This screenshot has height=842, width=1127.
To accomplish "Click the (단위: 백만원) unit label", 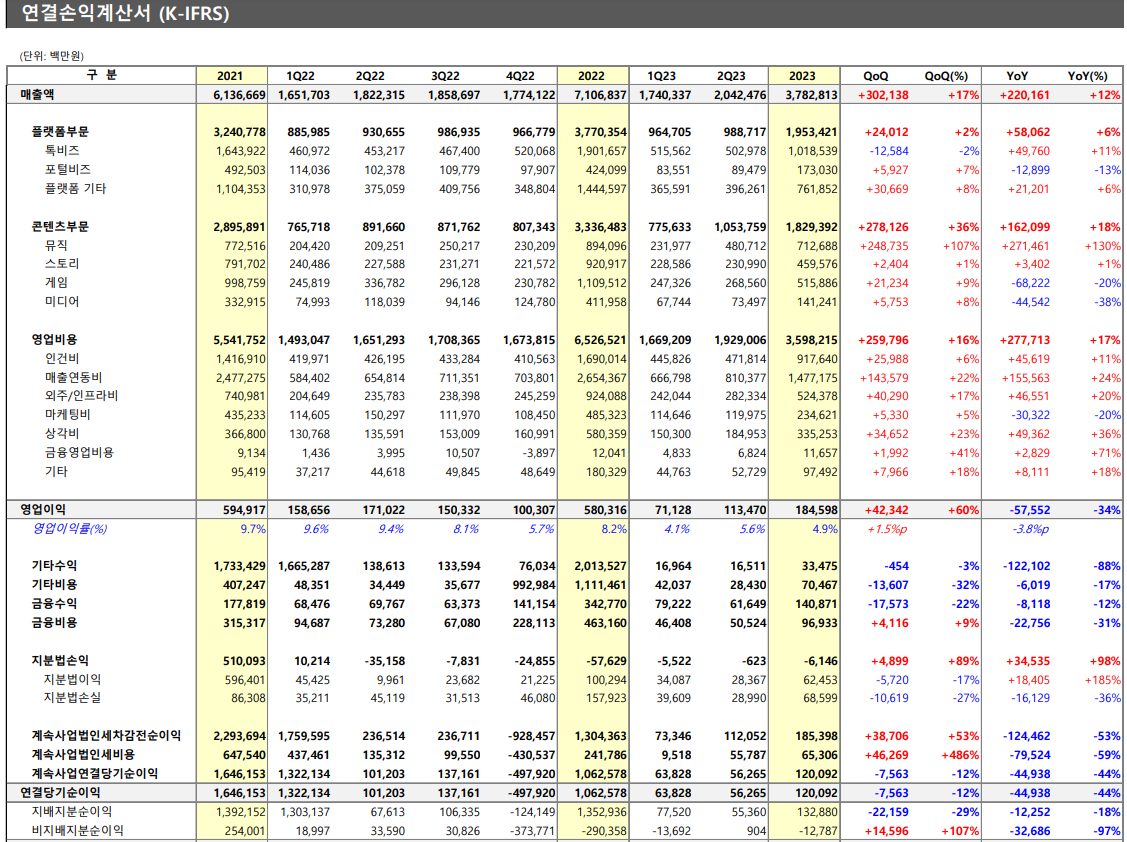I will (51, 56).
